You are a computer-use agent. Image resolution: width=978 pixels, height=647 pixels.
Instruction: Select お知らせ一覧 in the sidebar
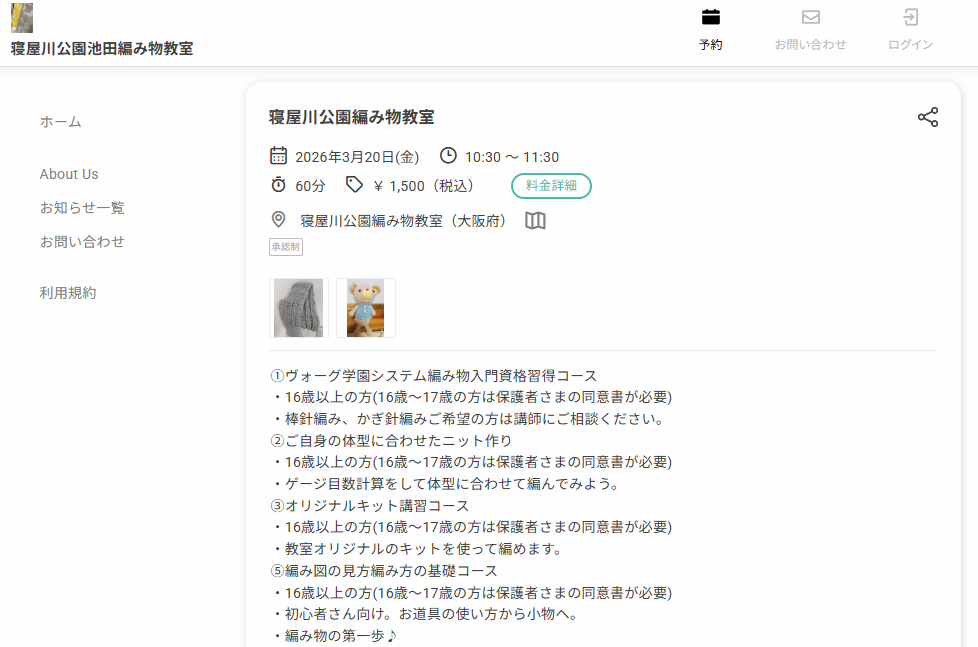point(82,208)
